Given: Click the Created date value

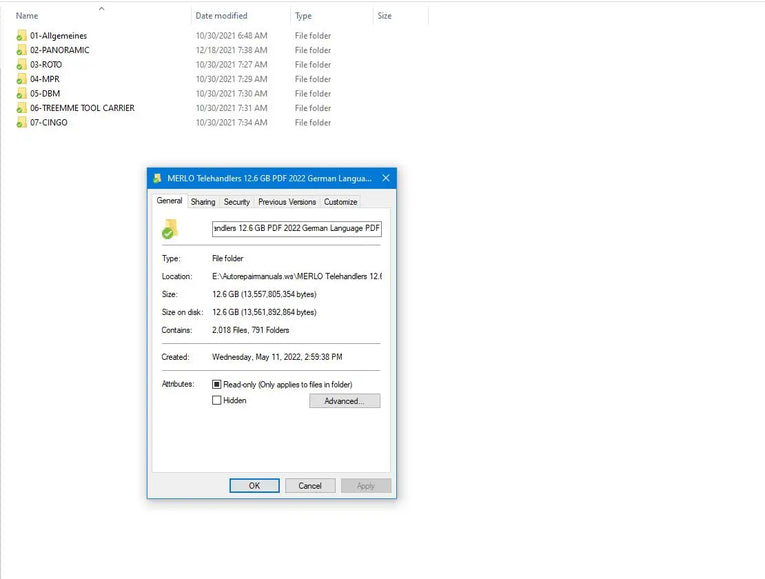Looking at the screenshot, I should pos(277,357).
